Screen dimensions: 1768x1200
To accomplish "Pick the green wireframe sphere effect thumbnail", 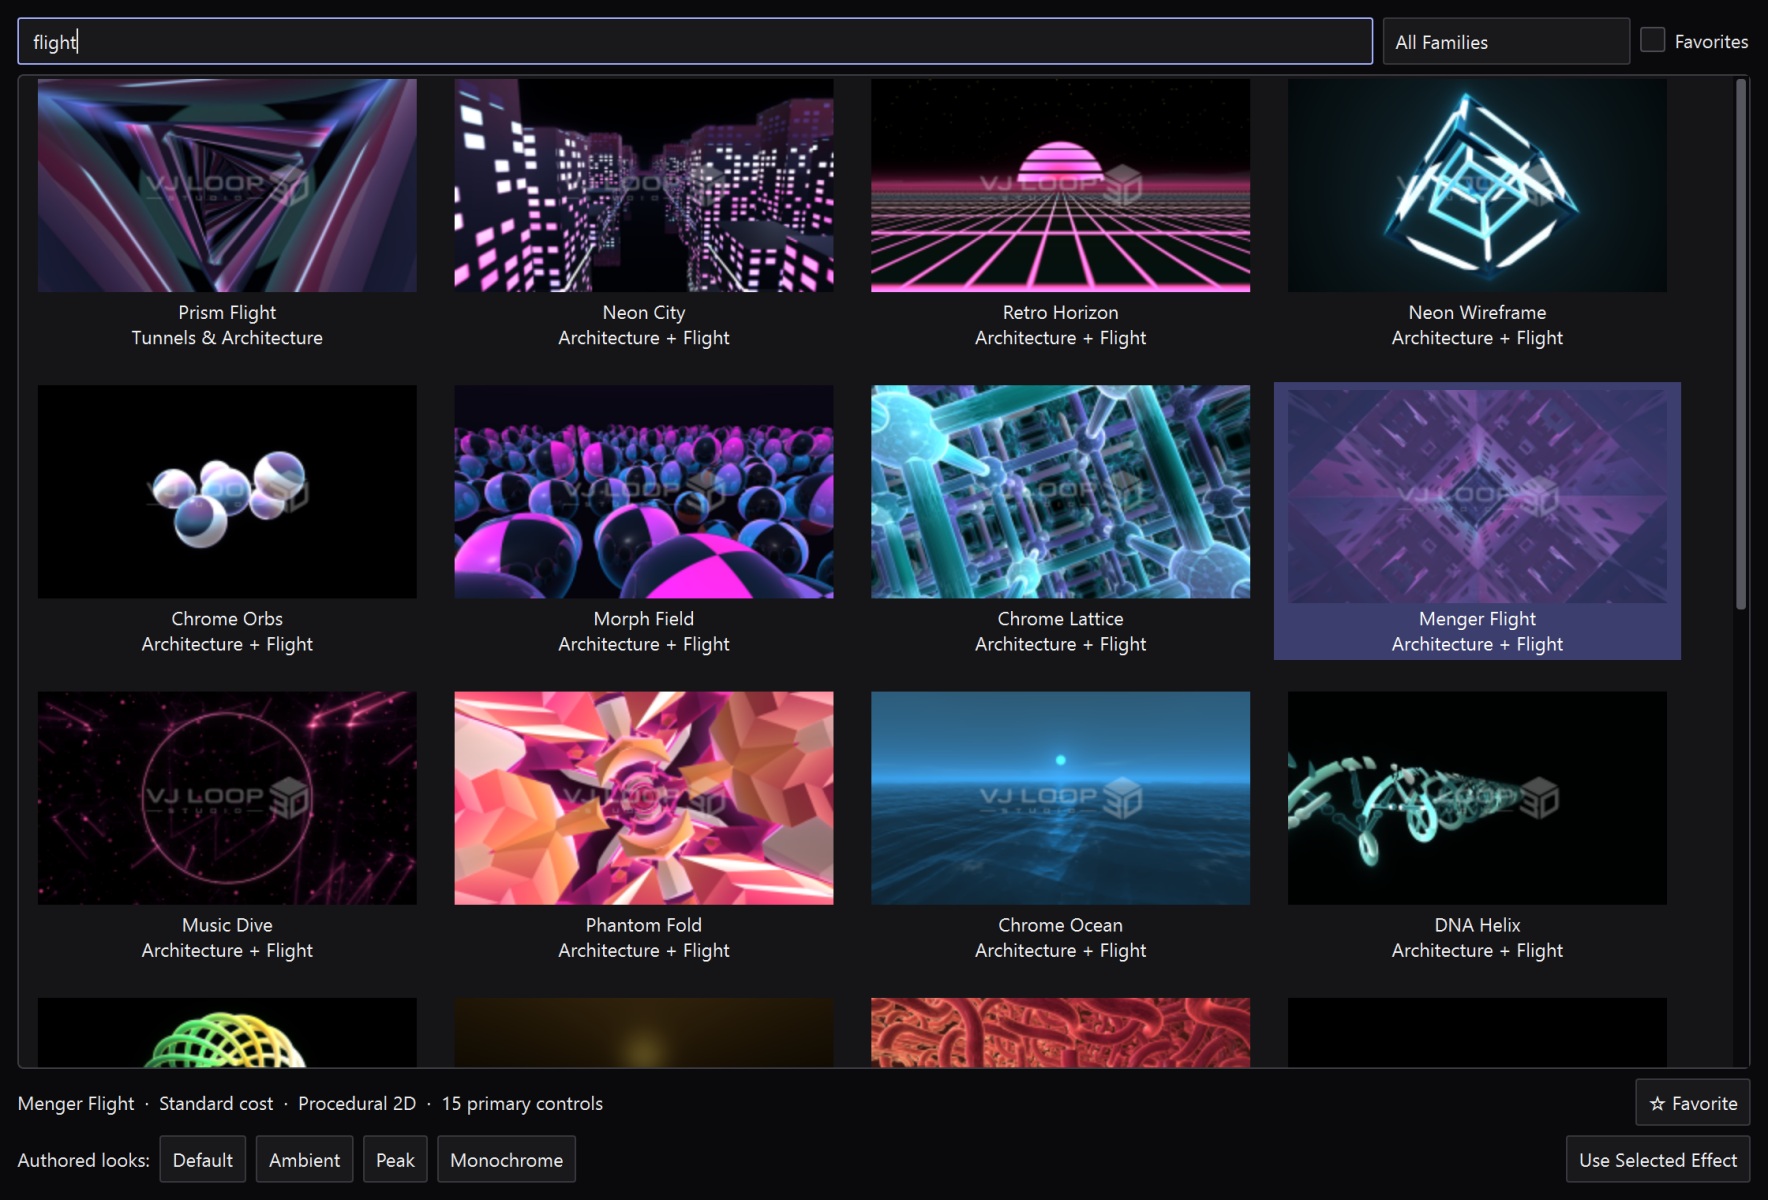I will click(x=227, y=1032).
